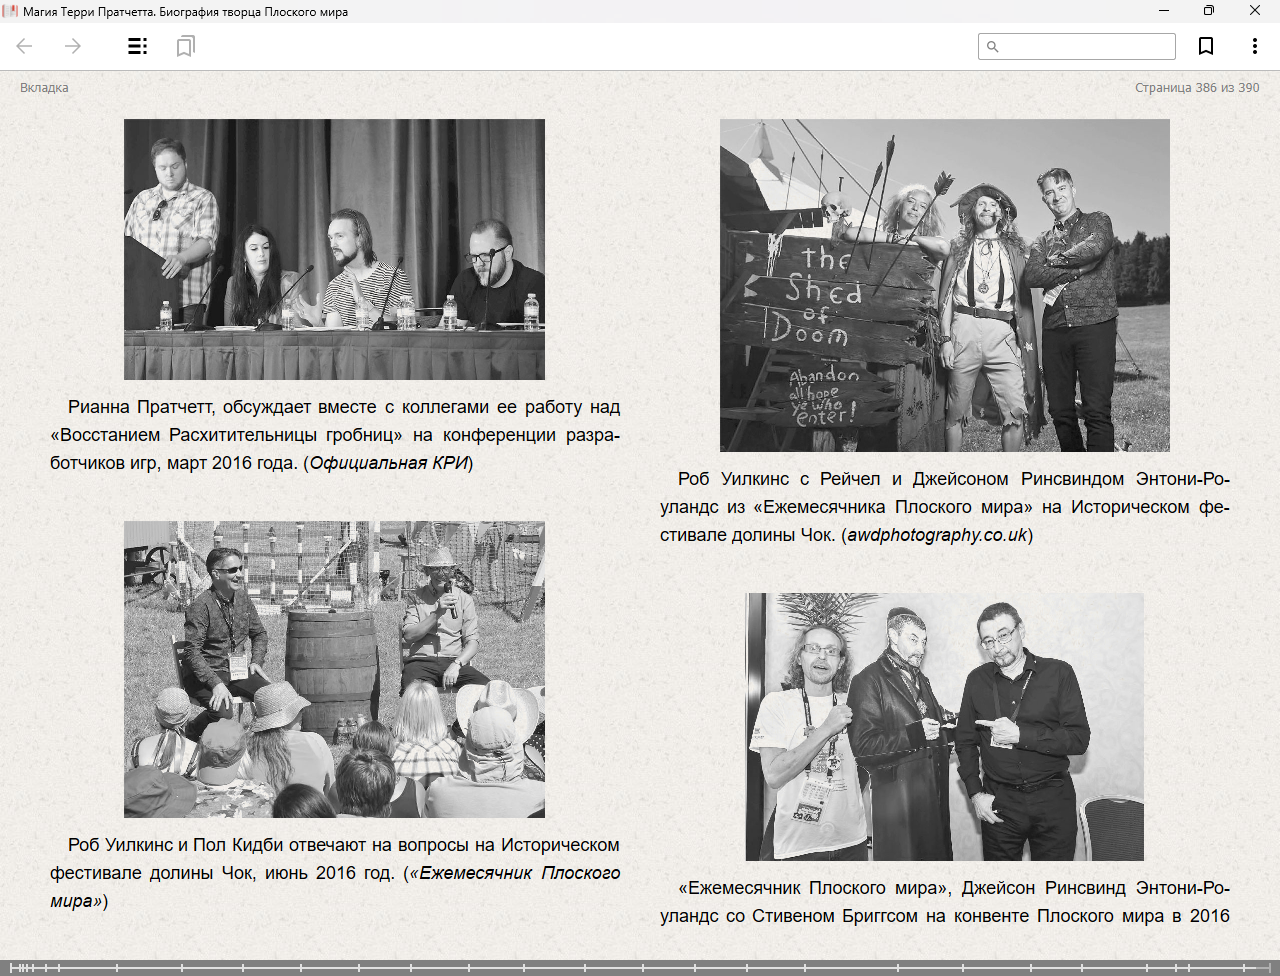Click the awdphotography.co.uk credit text
1280x976 pixels.
point(937,535)
